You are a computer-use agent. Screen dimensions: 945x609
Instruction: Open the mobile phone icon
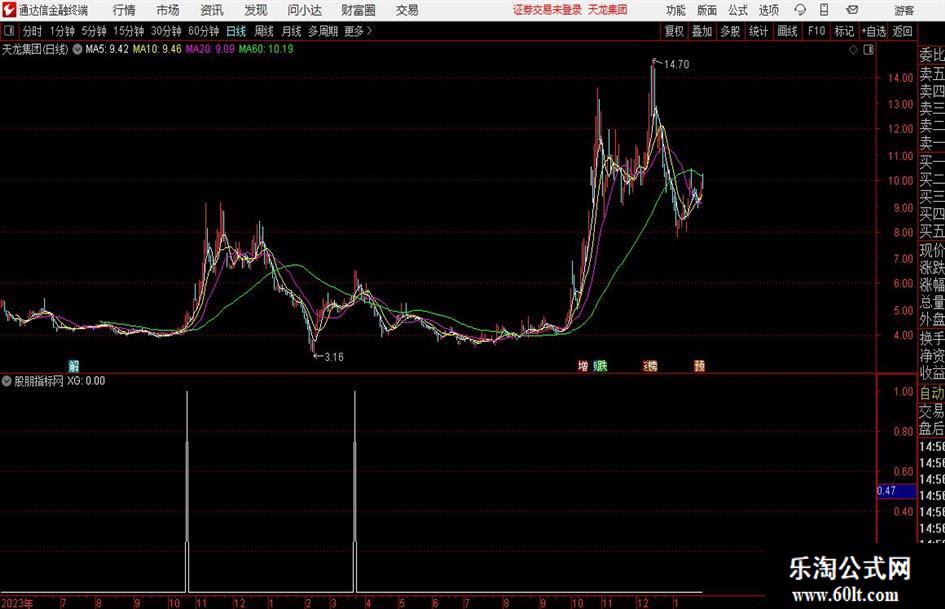824,10
